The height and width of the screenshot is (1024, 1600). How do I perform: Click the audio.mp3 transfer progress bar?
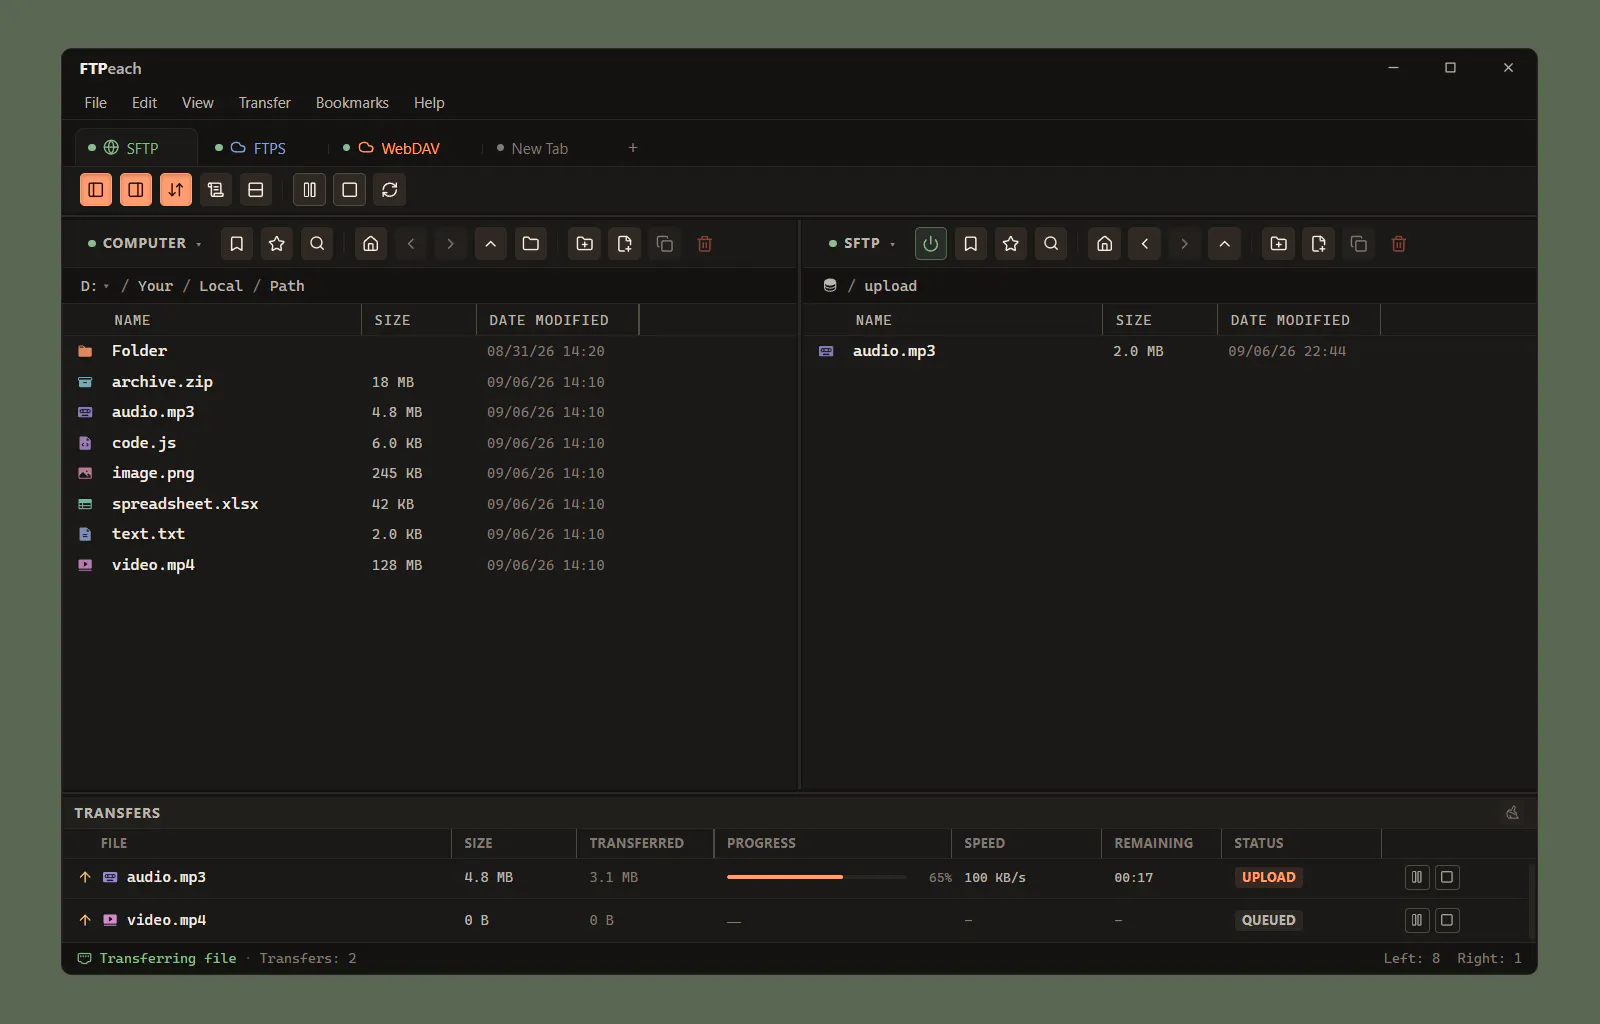point(816,877)
